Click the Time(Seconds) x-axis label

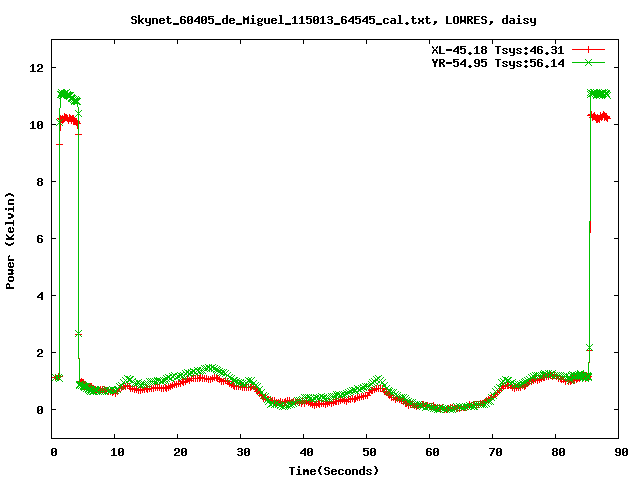pyautogui.click(x=333, y=471)
